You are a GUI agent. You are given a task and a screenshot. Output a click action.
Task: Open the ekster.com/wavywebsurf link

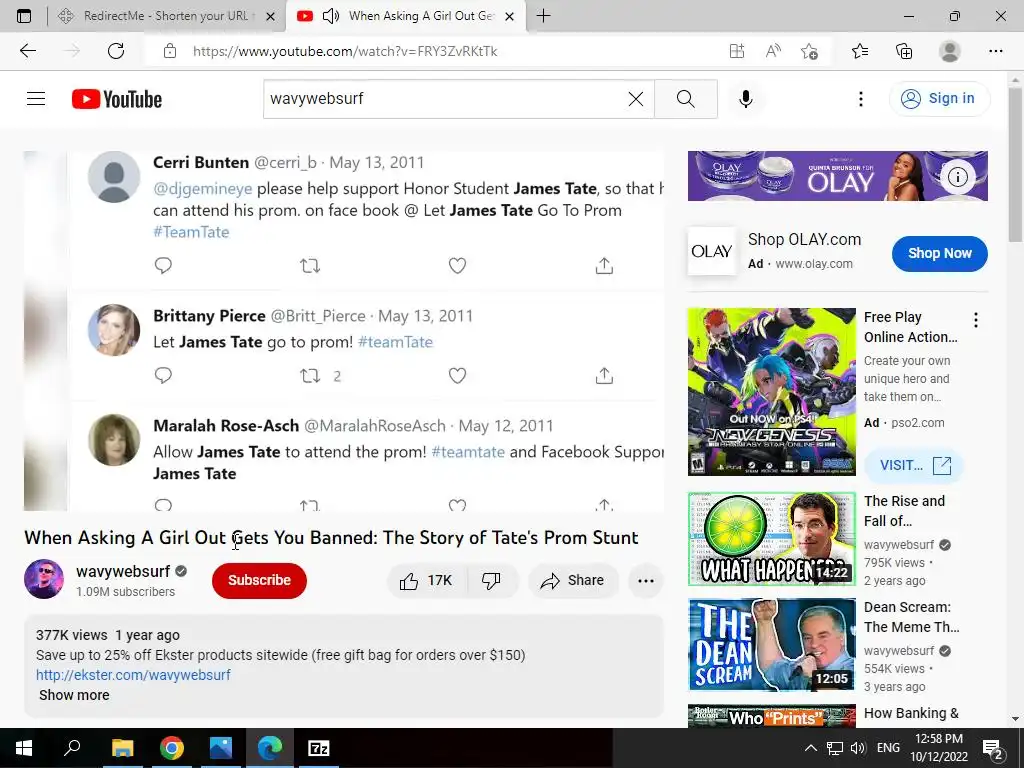[133, 675]
